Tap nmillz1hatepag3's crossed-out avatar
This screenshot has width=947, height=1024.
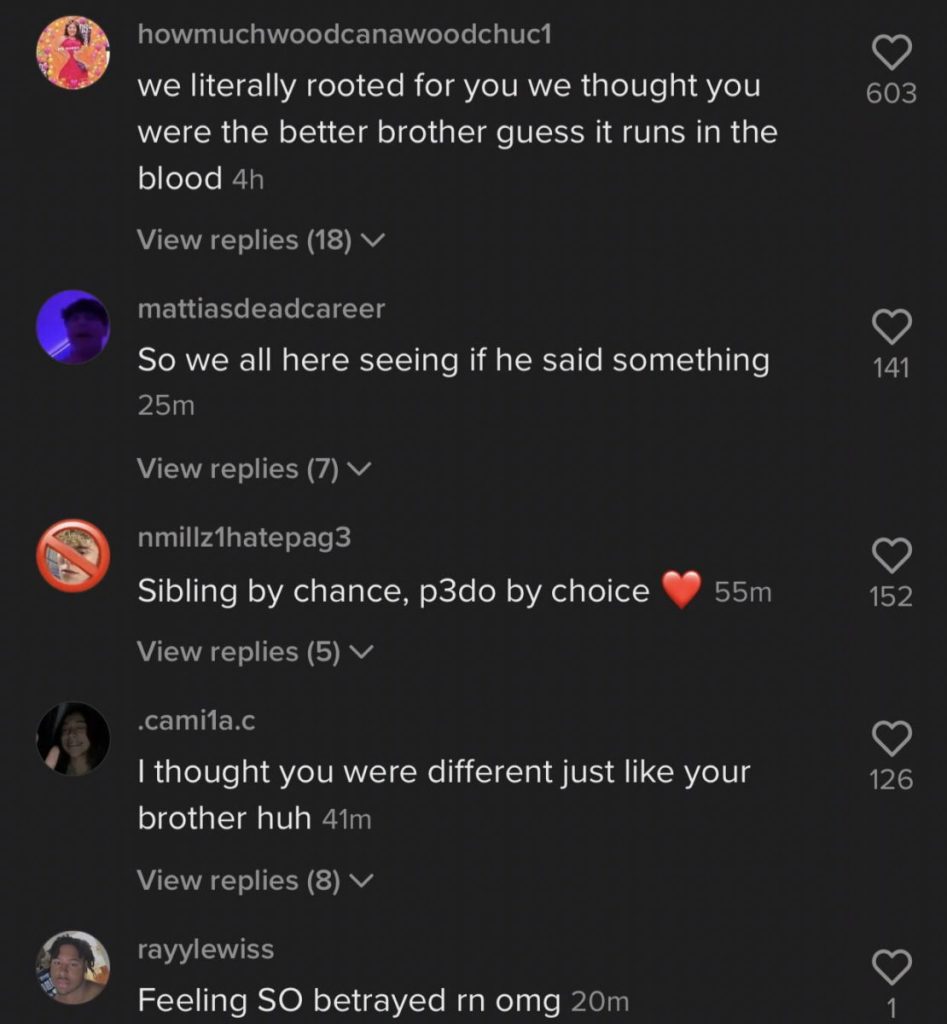(x=73, y=555)
